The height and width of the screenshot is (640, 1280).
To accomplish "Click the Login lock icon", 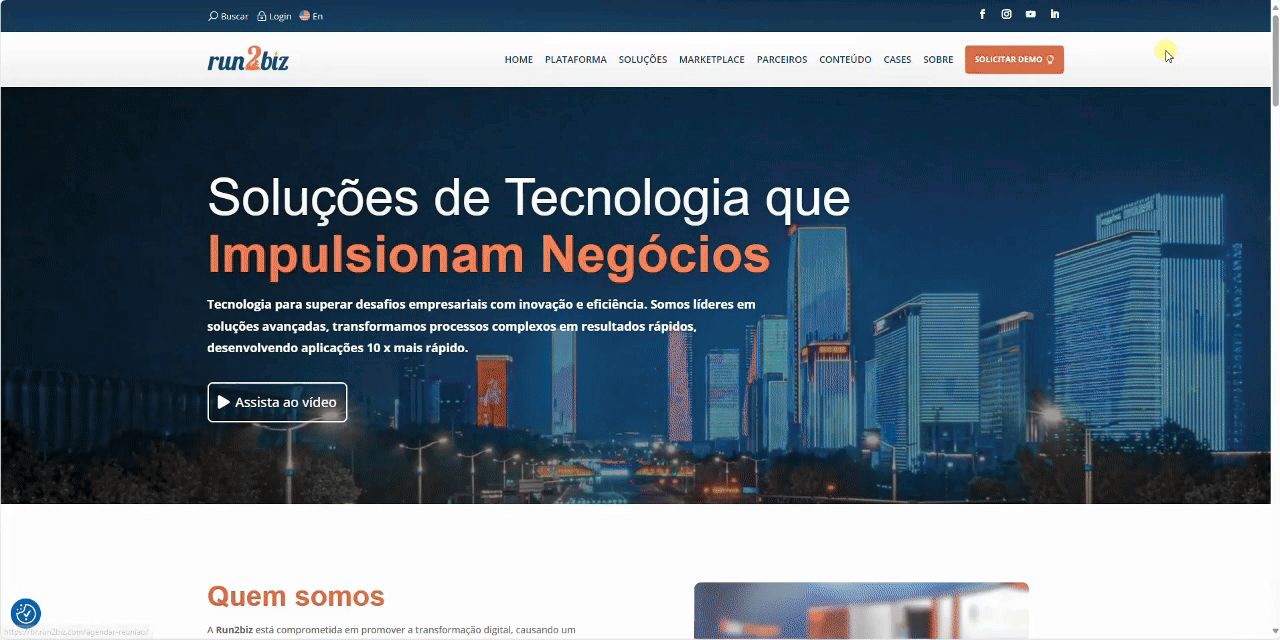I will tap(262, 16).
